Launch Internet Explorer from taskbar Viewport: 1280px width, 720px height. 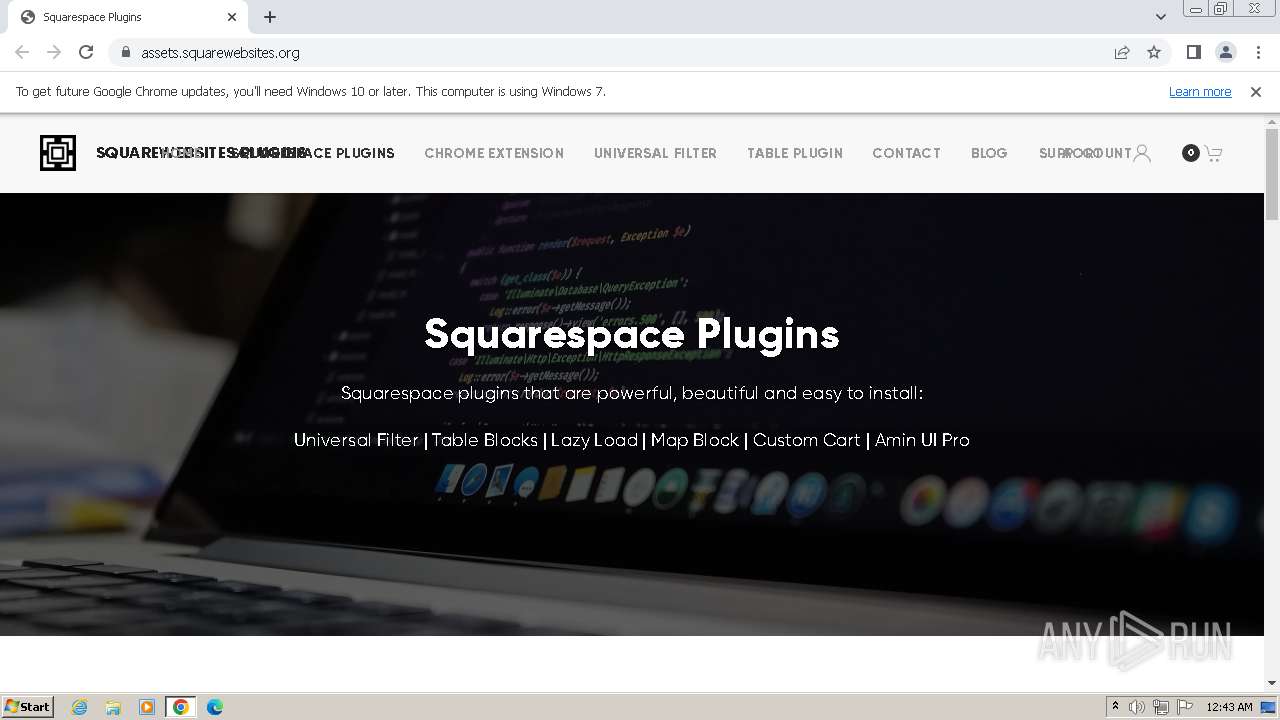(x=80, y=707)
